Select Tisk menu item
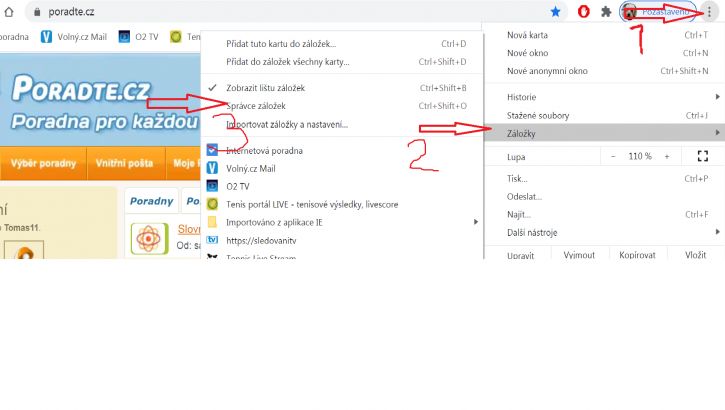Viewport: 725px width, 410px height. (604, 178)
